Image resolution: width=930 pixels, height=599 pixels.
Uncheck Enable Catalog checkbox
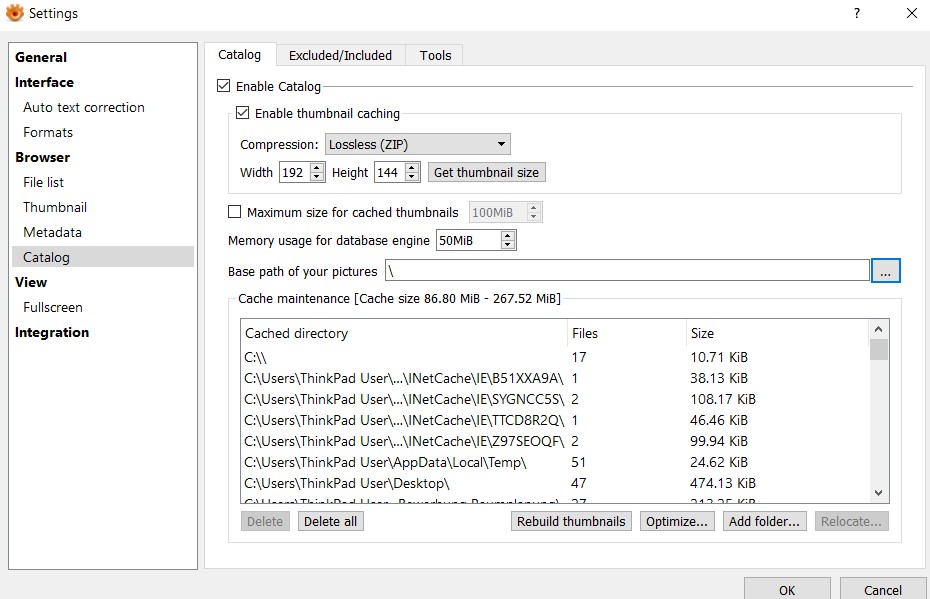pos(224,87)
